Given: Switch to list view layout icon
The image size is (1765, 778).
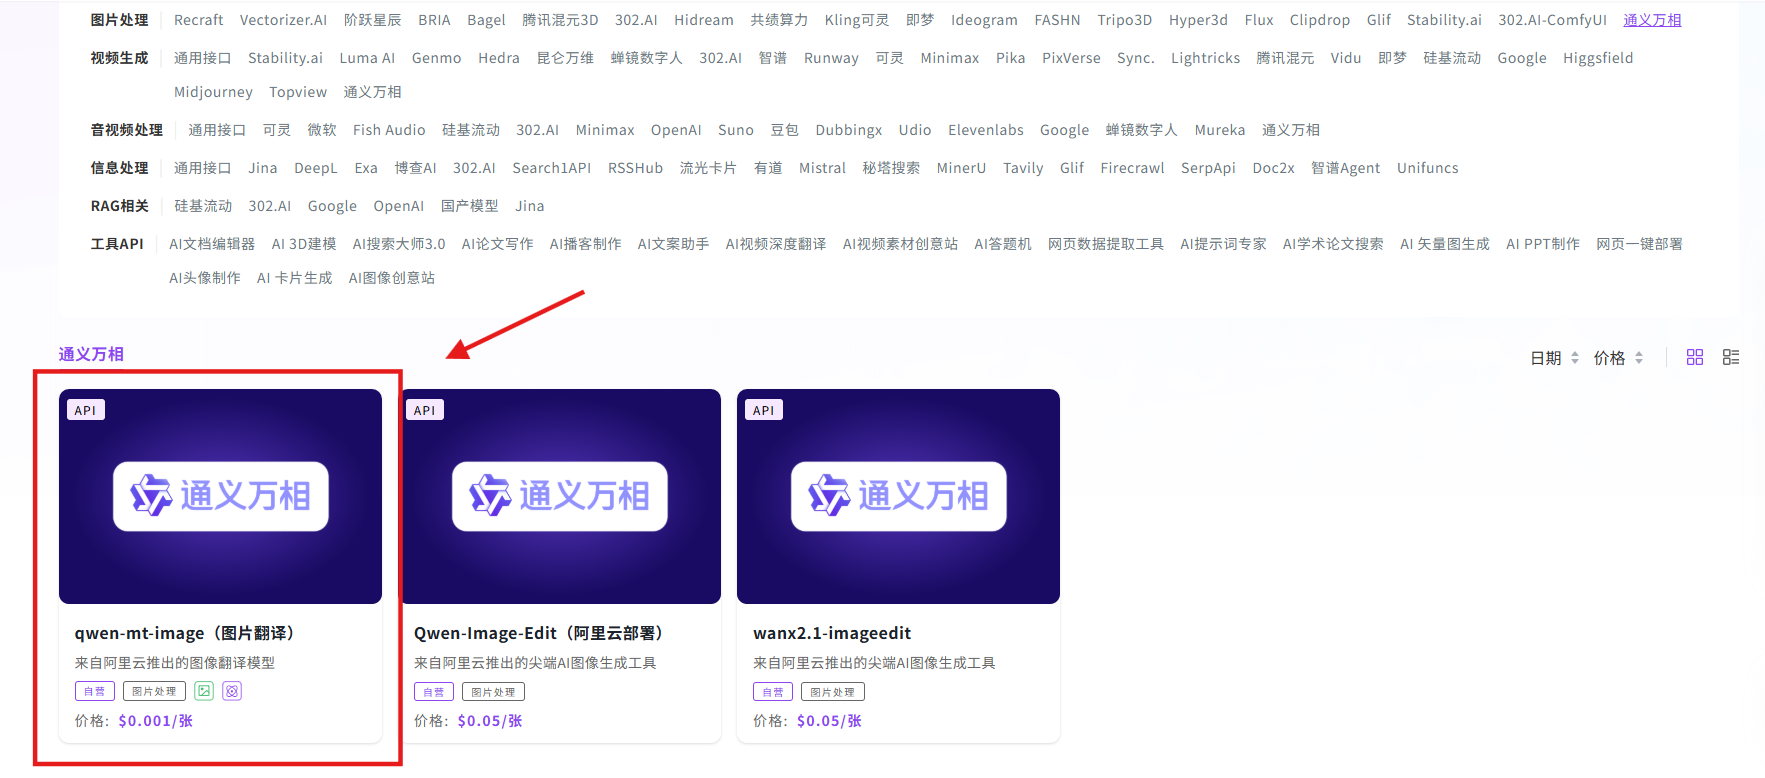Looking at the screenshot, I should 1731,357.
